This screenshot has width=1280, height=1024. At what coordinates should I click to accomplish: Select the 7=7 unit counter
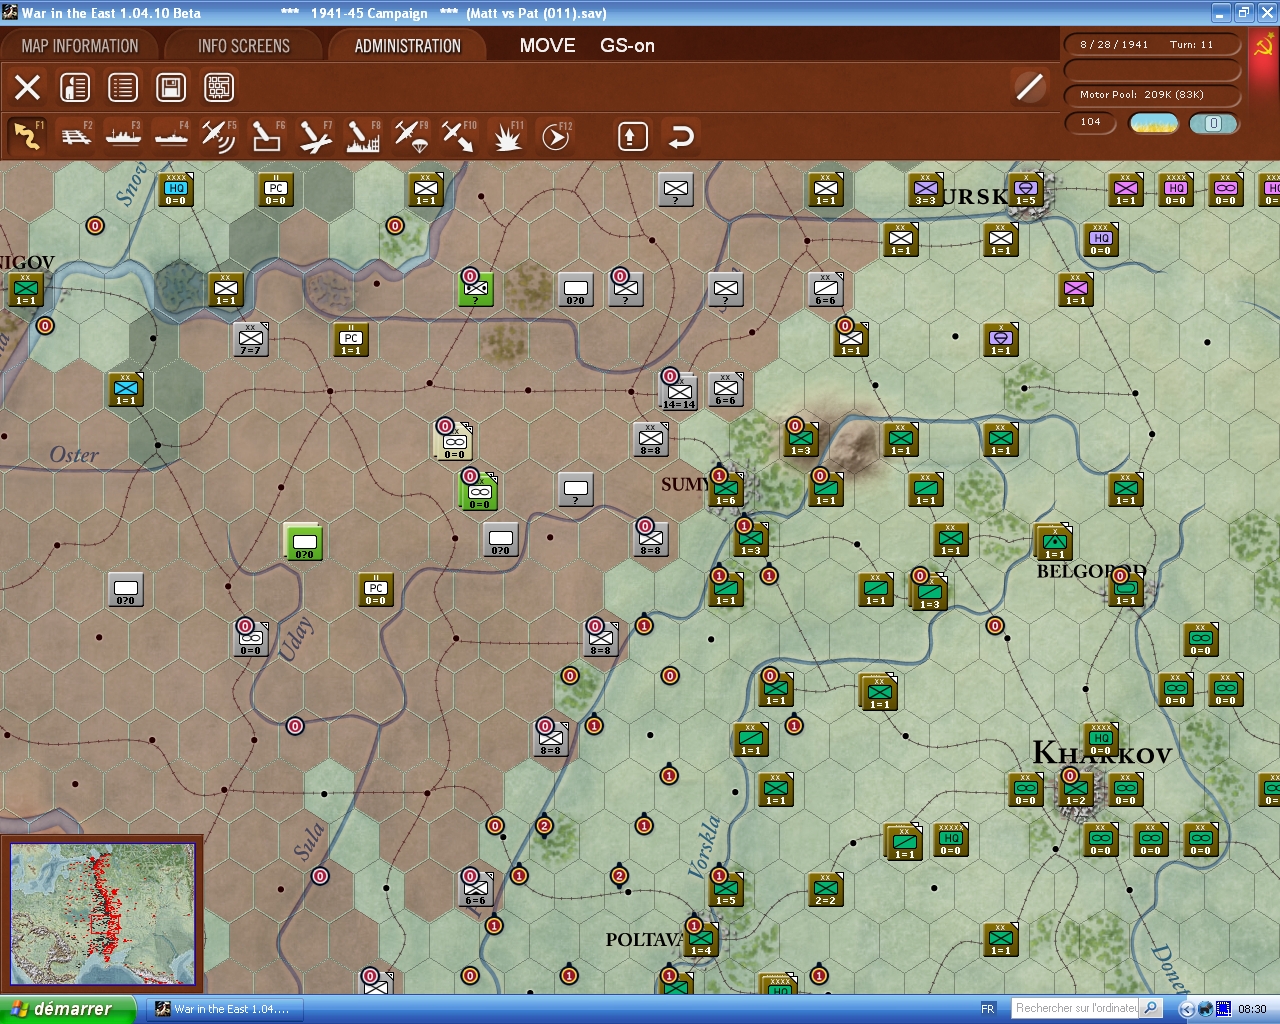point(250,340)
